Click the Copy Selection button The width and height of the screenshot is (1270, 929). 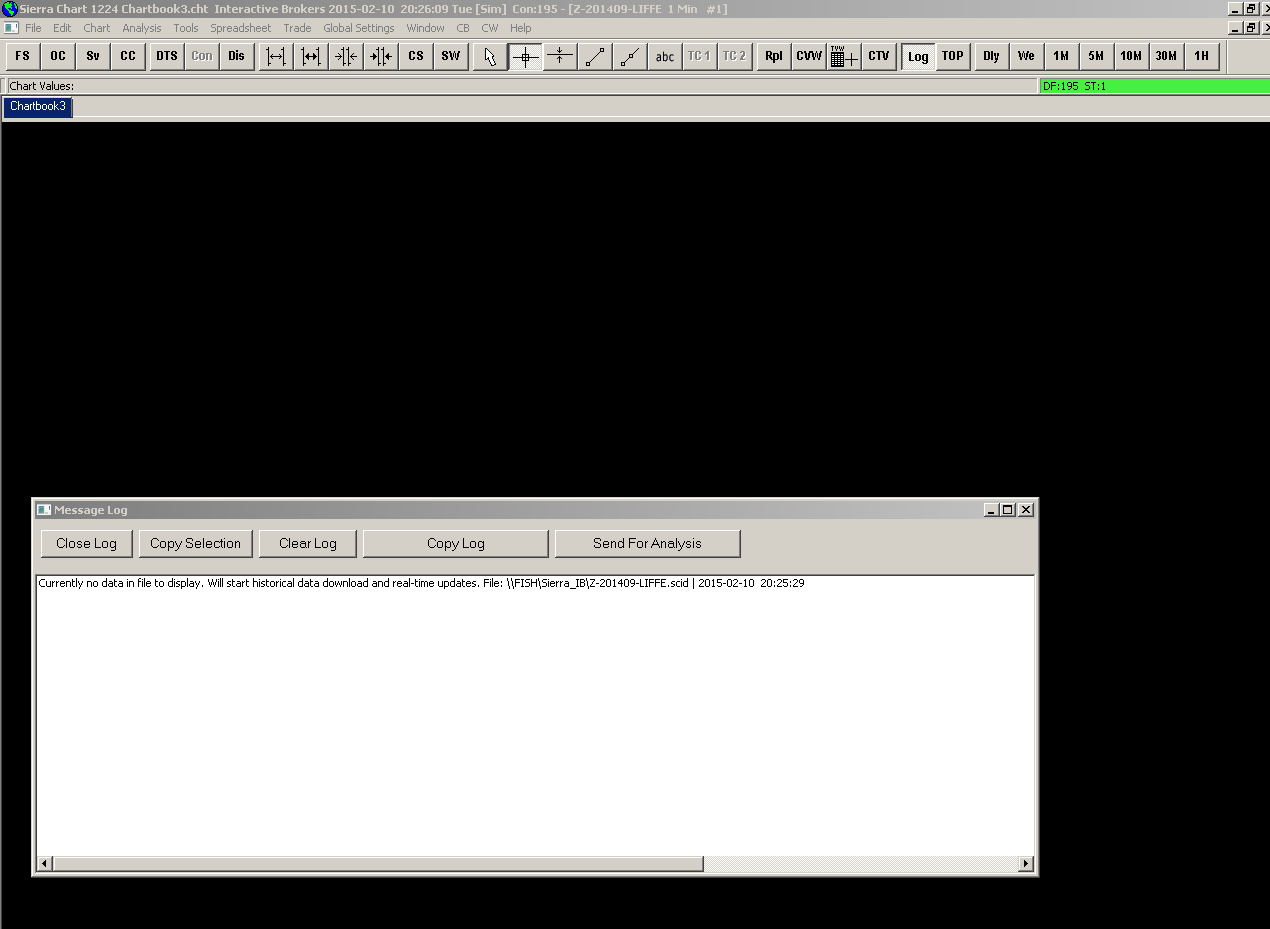pos(195,543)
